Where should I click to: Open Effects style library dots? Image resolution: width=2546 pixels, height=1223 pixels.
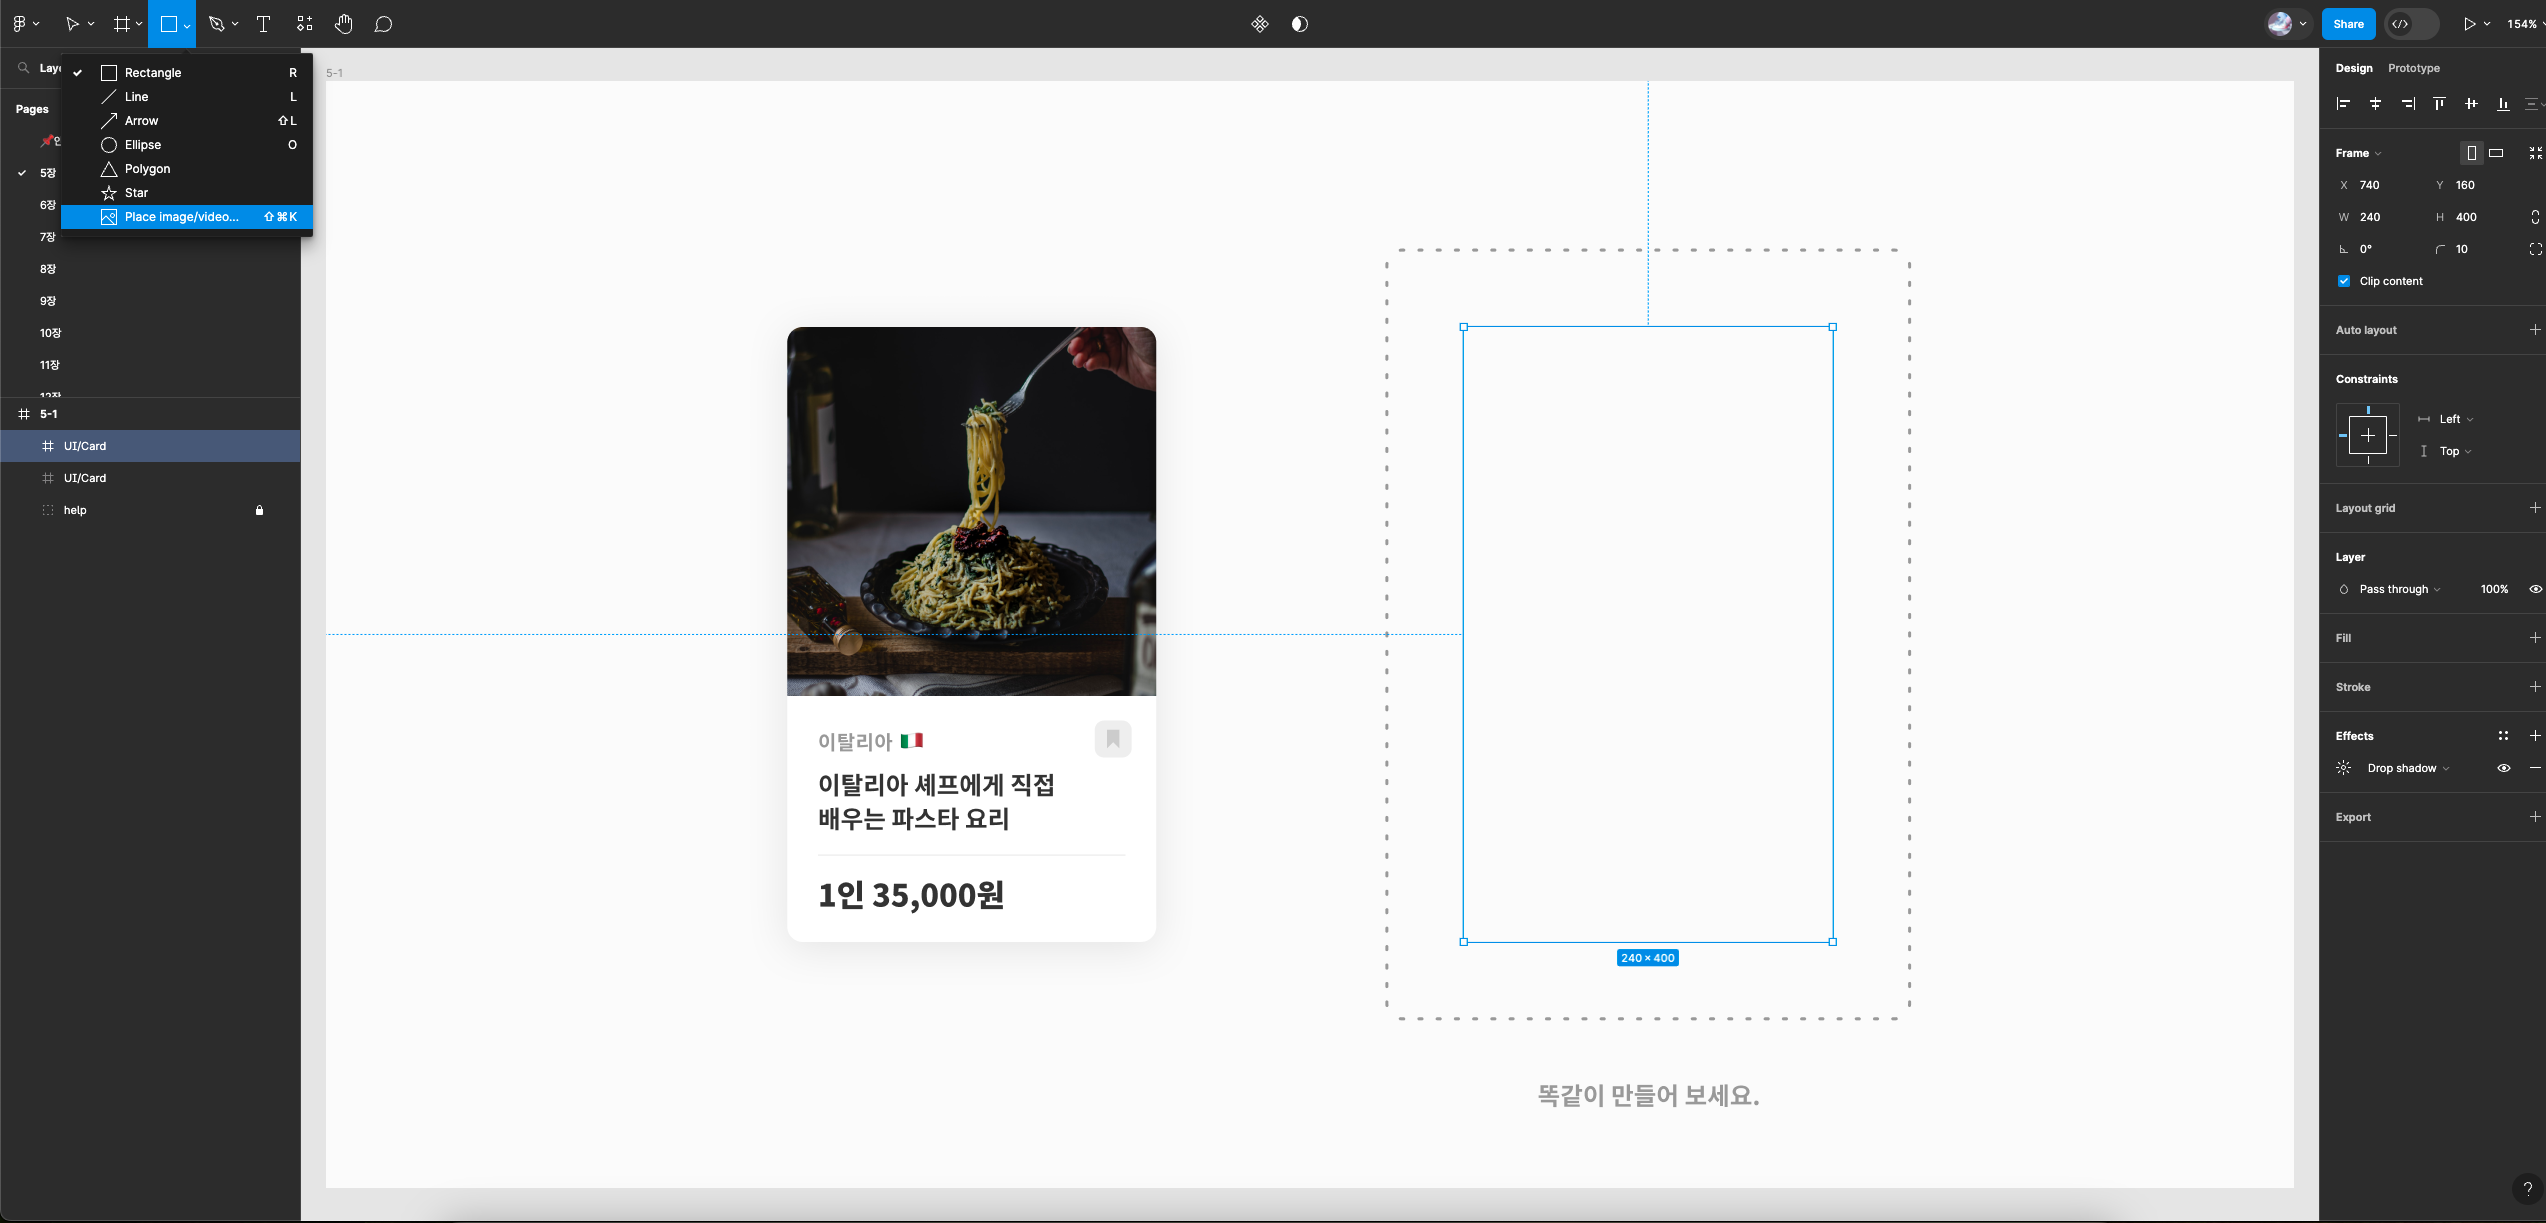tap(2503, 736)
